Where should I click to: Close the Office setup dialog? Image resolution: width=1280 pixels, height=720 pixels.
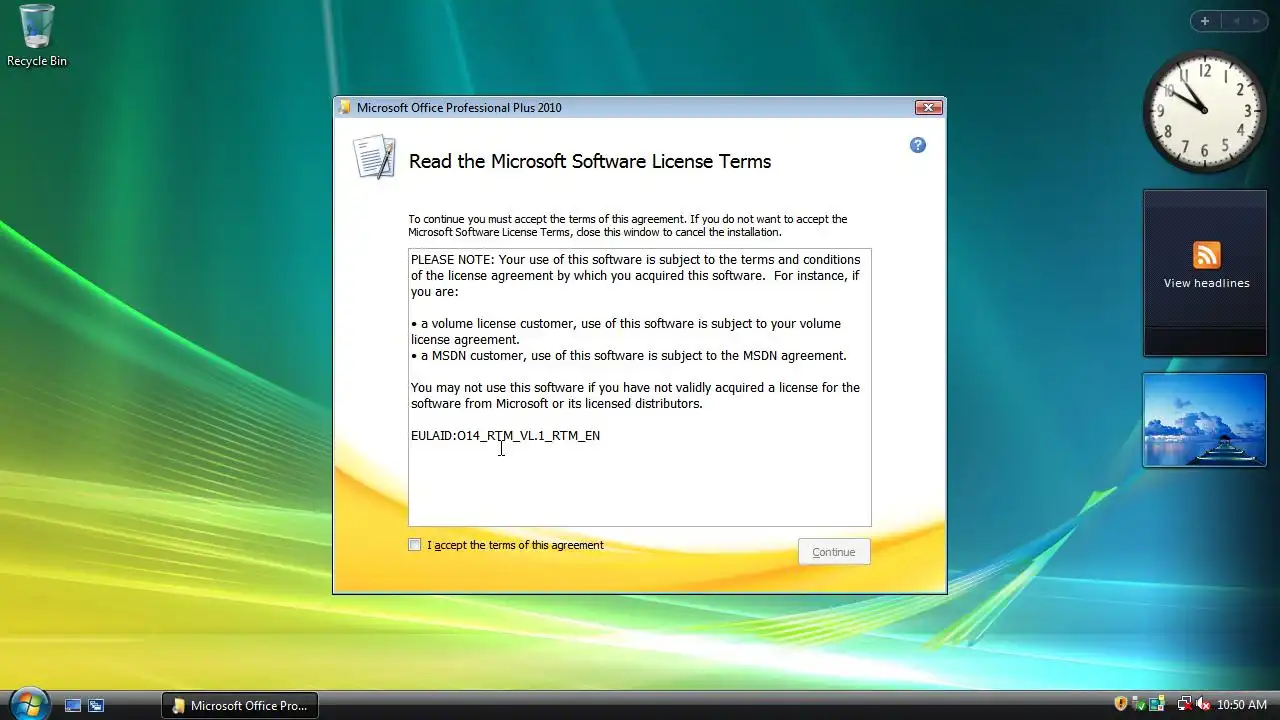[x=928, y=108]
